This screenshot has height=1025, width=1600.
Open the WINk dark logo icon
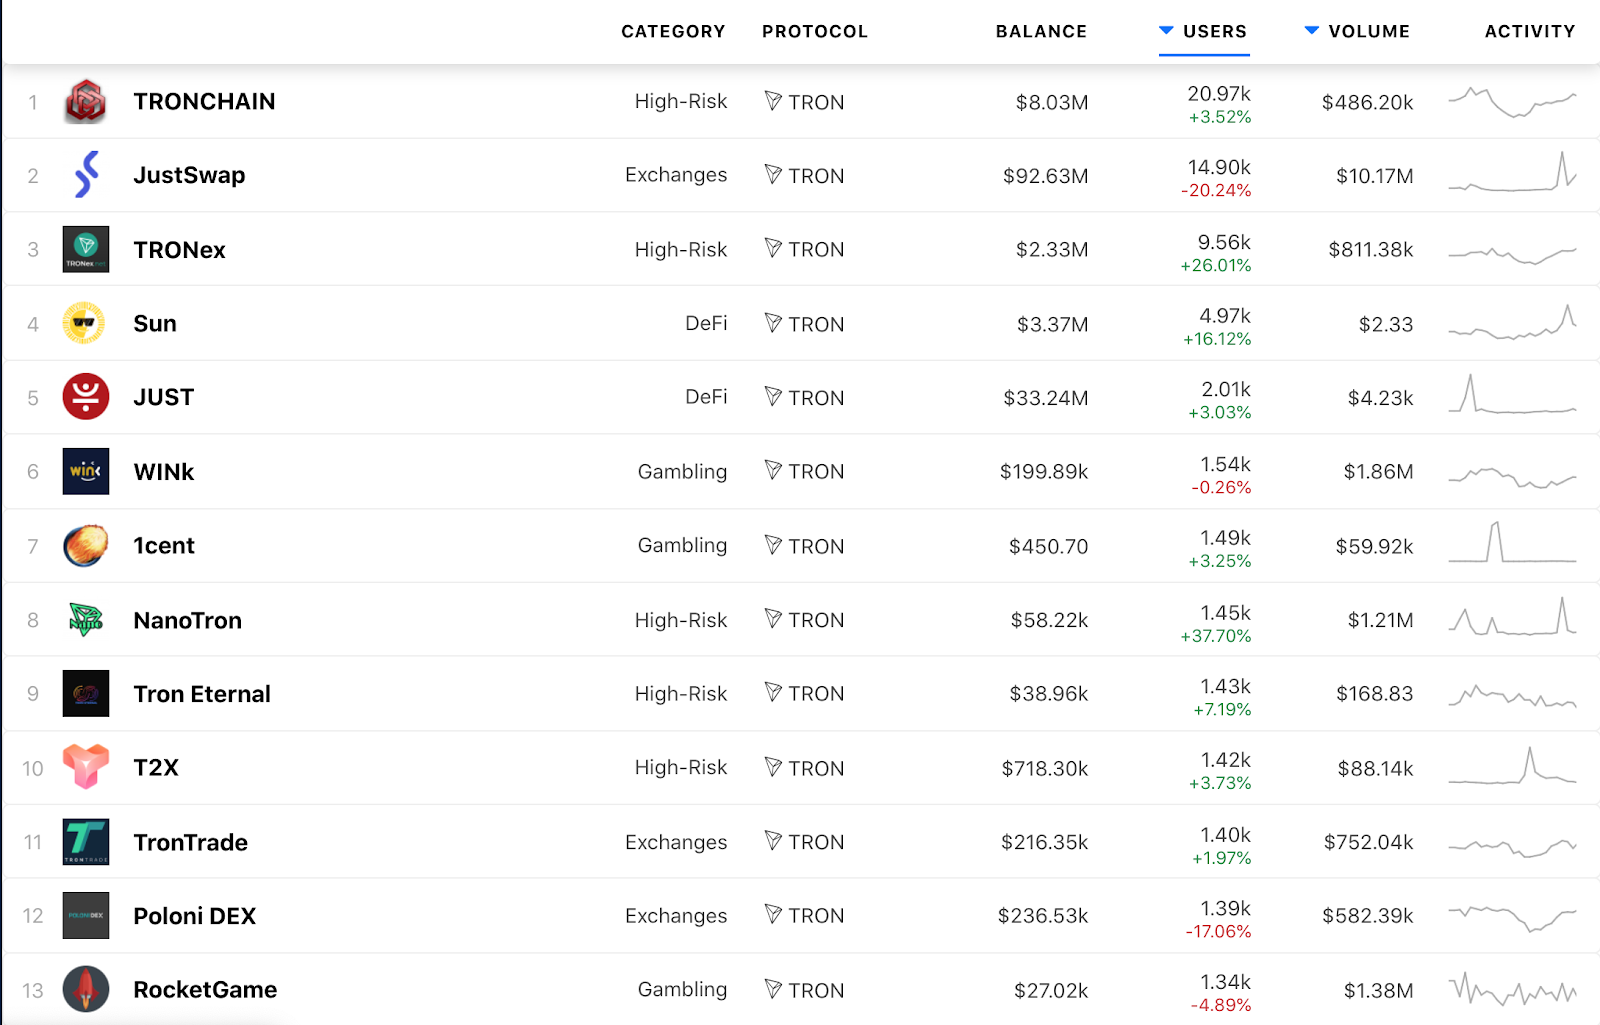tap(86, 471)
